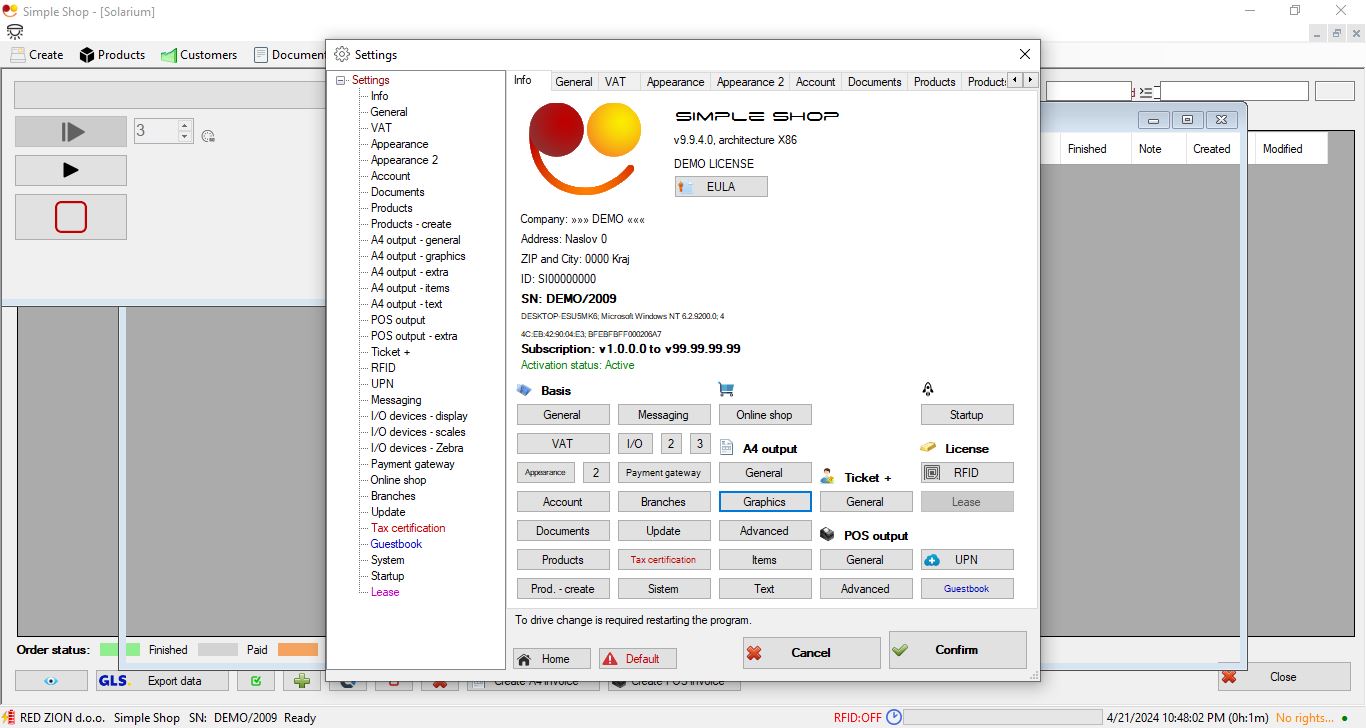The width and height of the screenshot is (1366, 728).
Task: Open the Create menu in the main toolbar
Action: coord(37,55)
